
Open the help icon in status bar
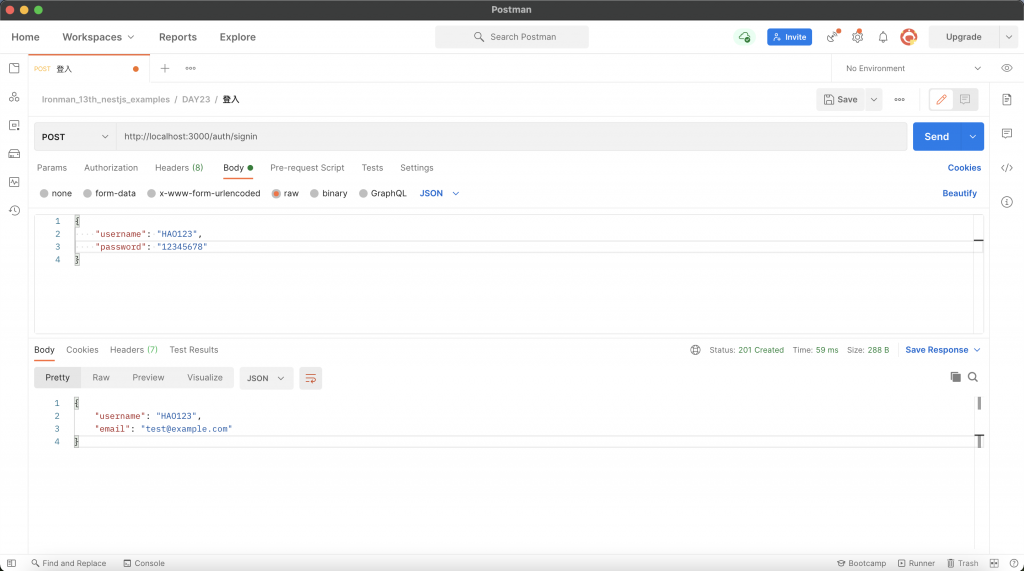1014,563
